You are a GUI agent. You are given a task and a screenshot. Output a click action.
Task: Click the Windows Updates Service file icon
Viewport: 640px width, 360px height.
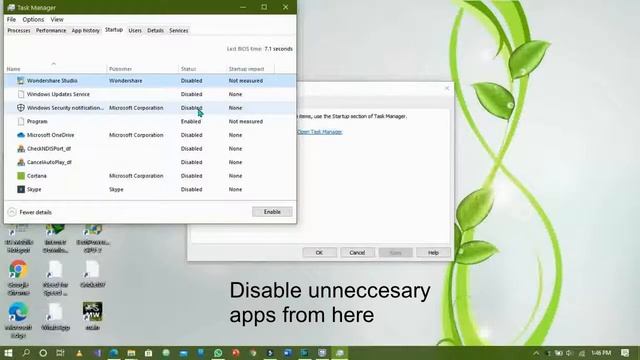pyautogui.click(x=21, y=94)
